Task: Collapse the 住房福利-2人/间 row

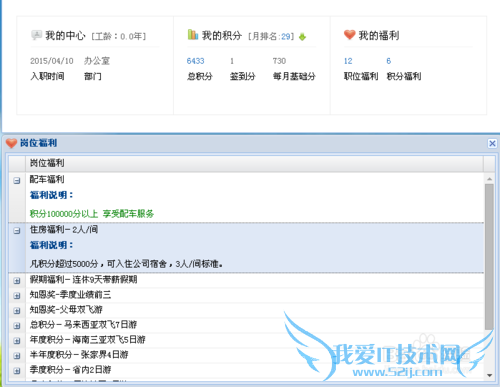Action: tap(17, 231)
